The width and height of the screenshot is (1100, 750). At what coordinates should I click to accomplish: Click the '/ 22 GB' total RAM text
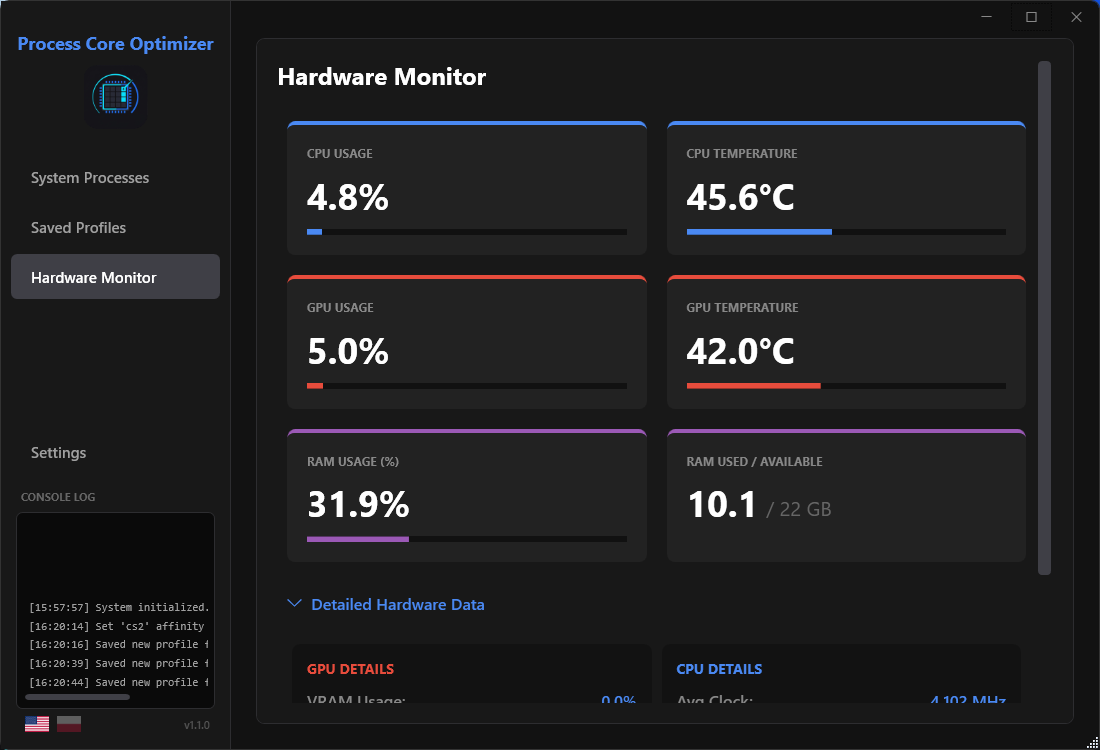click(799, 509)
